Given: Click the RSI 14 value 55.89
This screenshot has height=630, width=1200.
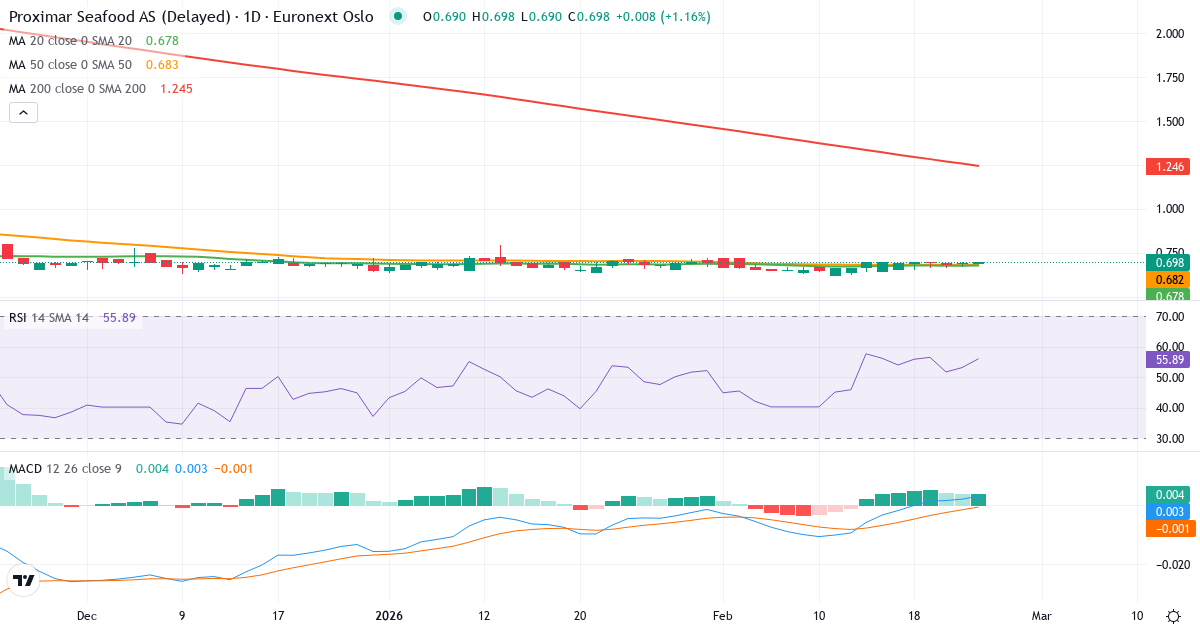Looking at the screenshot, I should [x=117, y=315].
